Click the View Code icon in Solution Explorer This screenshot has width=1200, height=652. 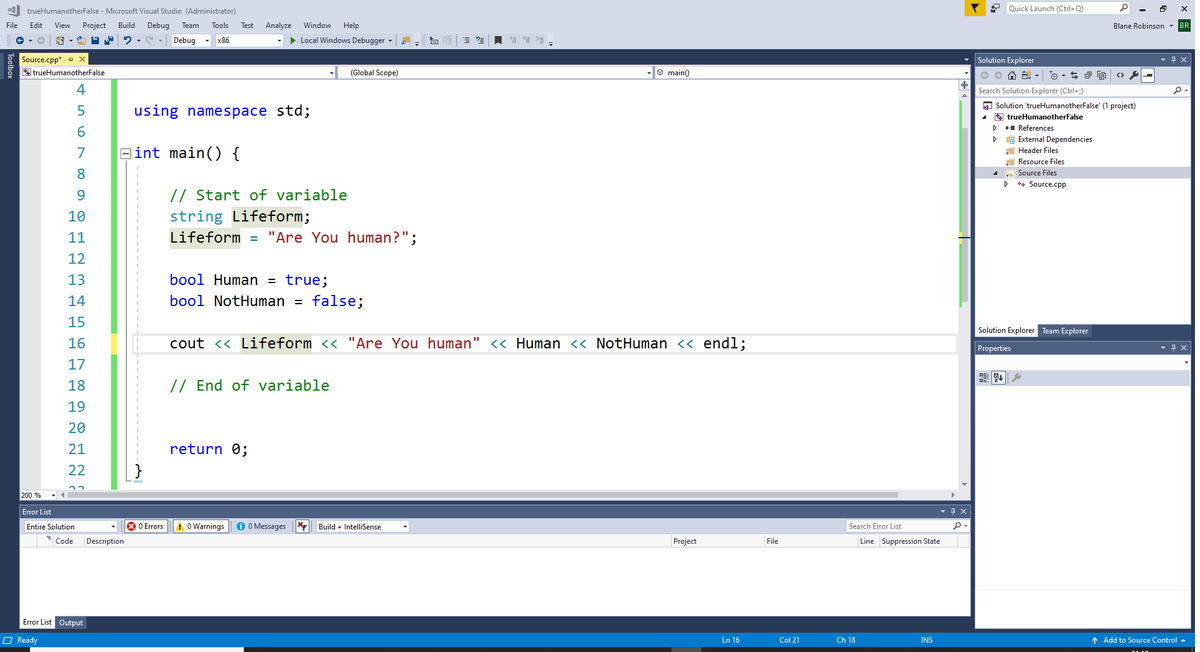click(x=1120, y=75)
